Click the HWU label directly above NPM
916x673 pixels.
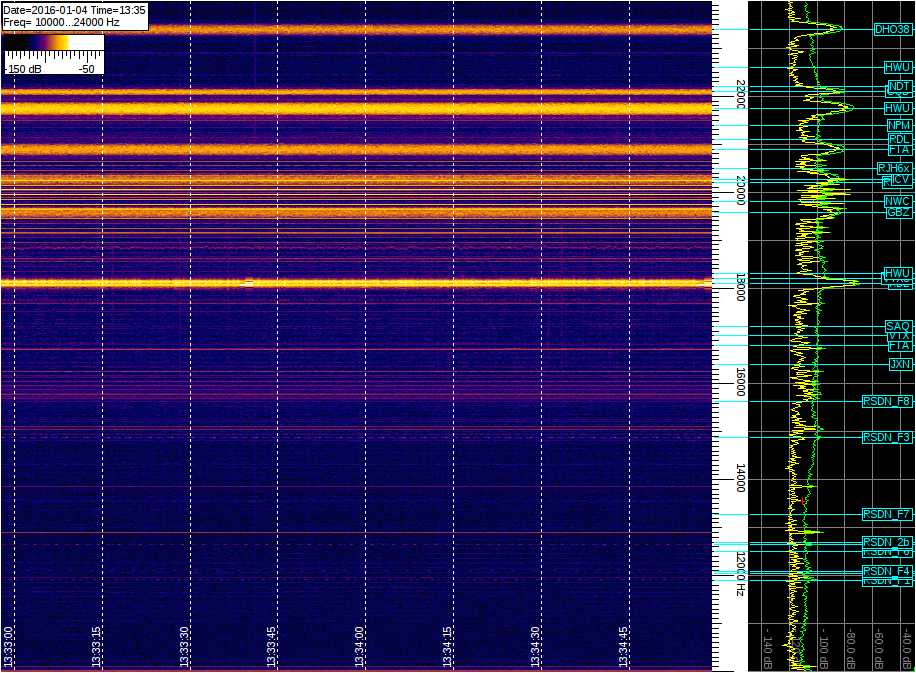(x=897, y=108)
